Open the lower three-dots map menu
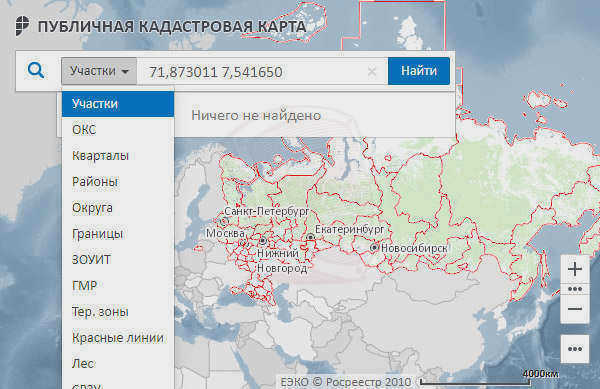600x389 pixels. click(x=575, y=349)
